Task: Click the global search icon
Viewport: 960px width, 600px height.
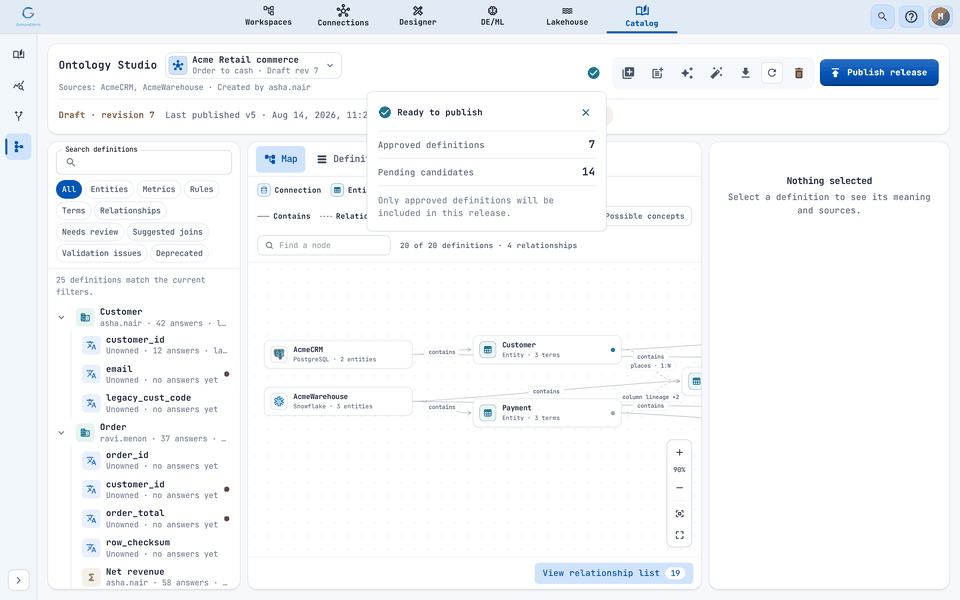Action: 882,17
